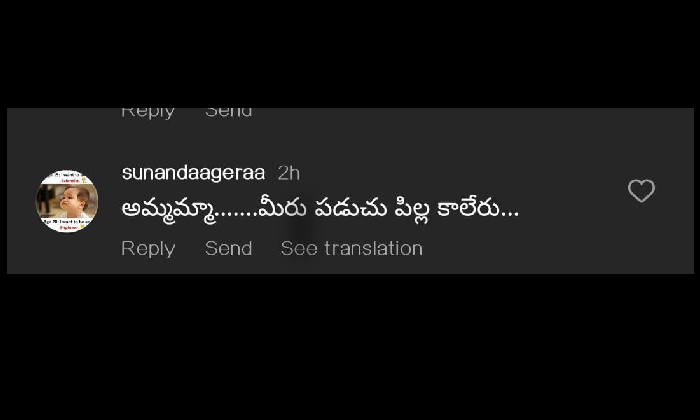This screenshot has height=420, width=700.
Task: Click See translation for the Telugu comment
Action: [352, 249]
